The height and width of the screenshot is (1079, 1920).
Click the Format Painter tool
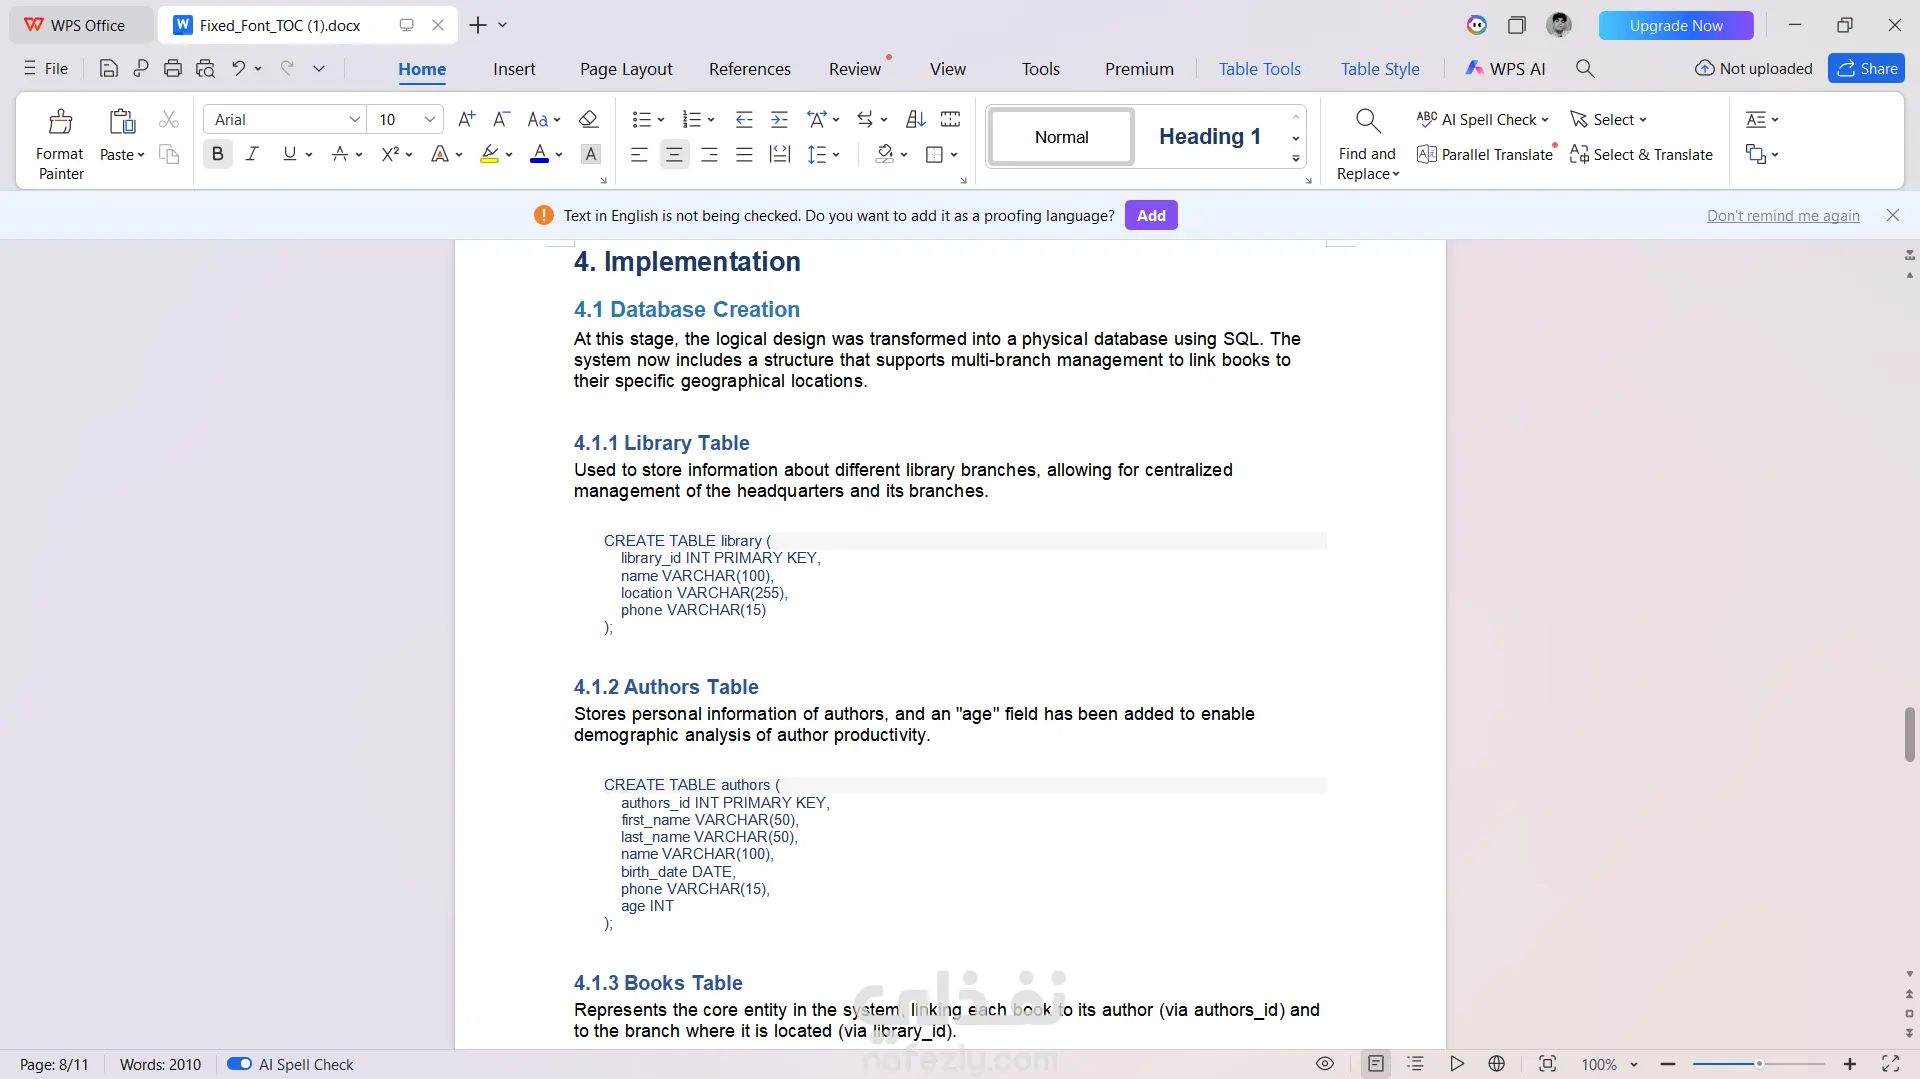click(60, 145)
